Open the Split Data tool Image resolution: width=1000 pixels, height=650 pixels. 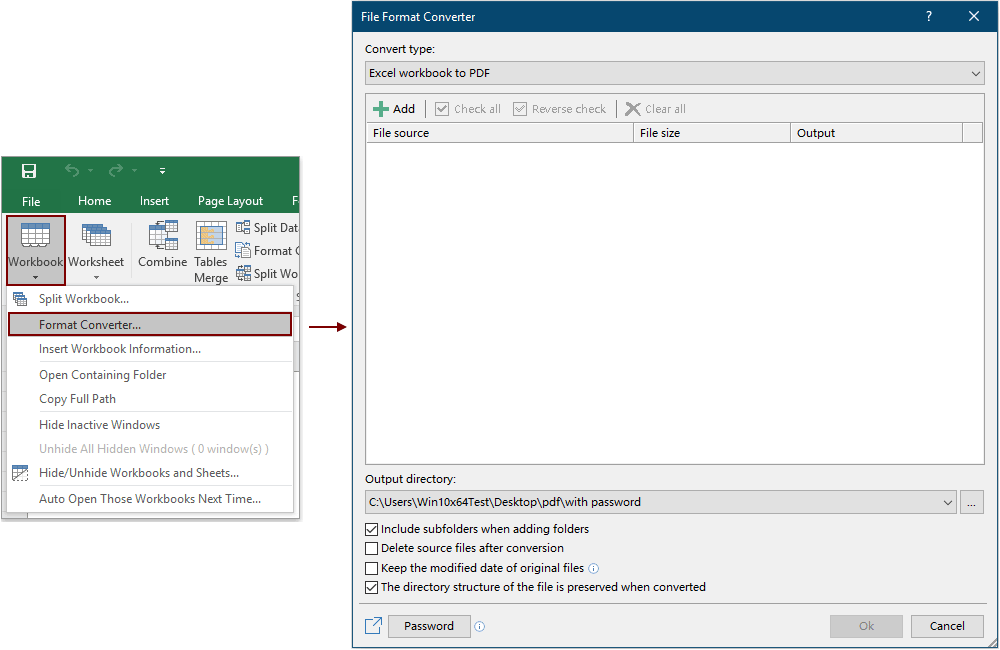267,227
